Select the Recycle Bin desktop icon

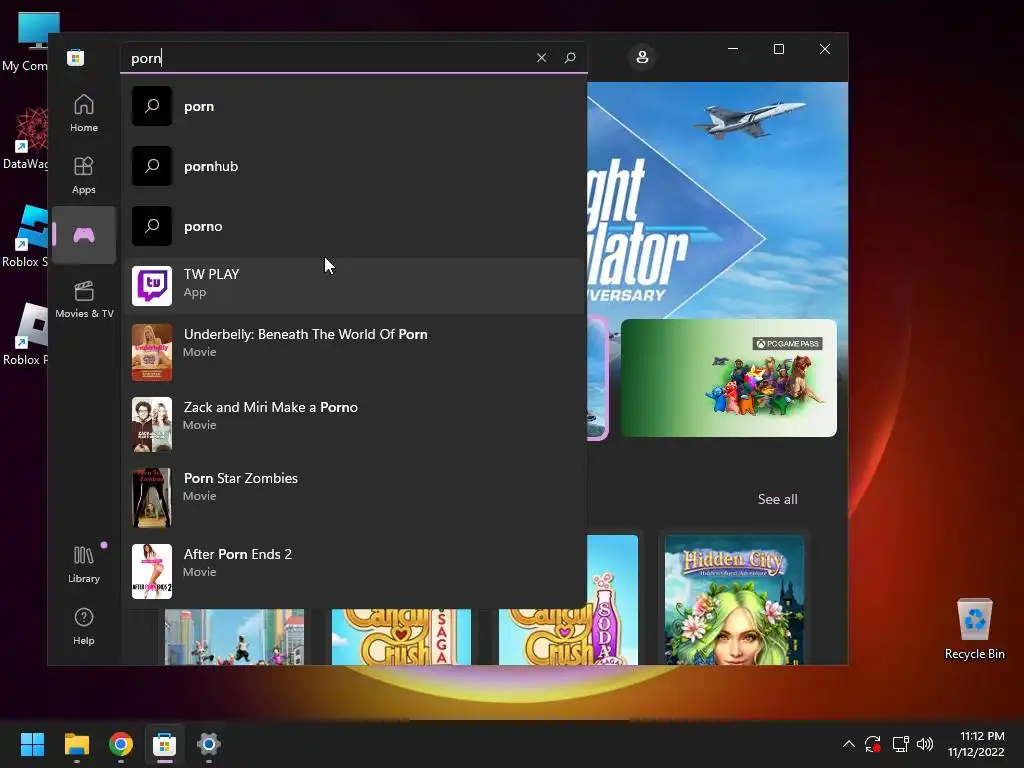(x=974, y=629)
